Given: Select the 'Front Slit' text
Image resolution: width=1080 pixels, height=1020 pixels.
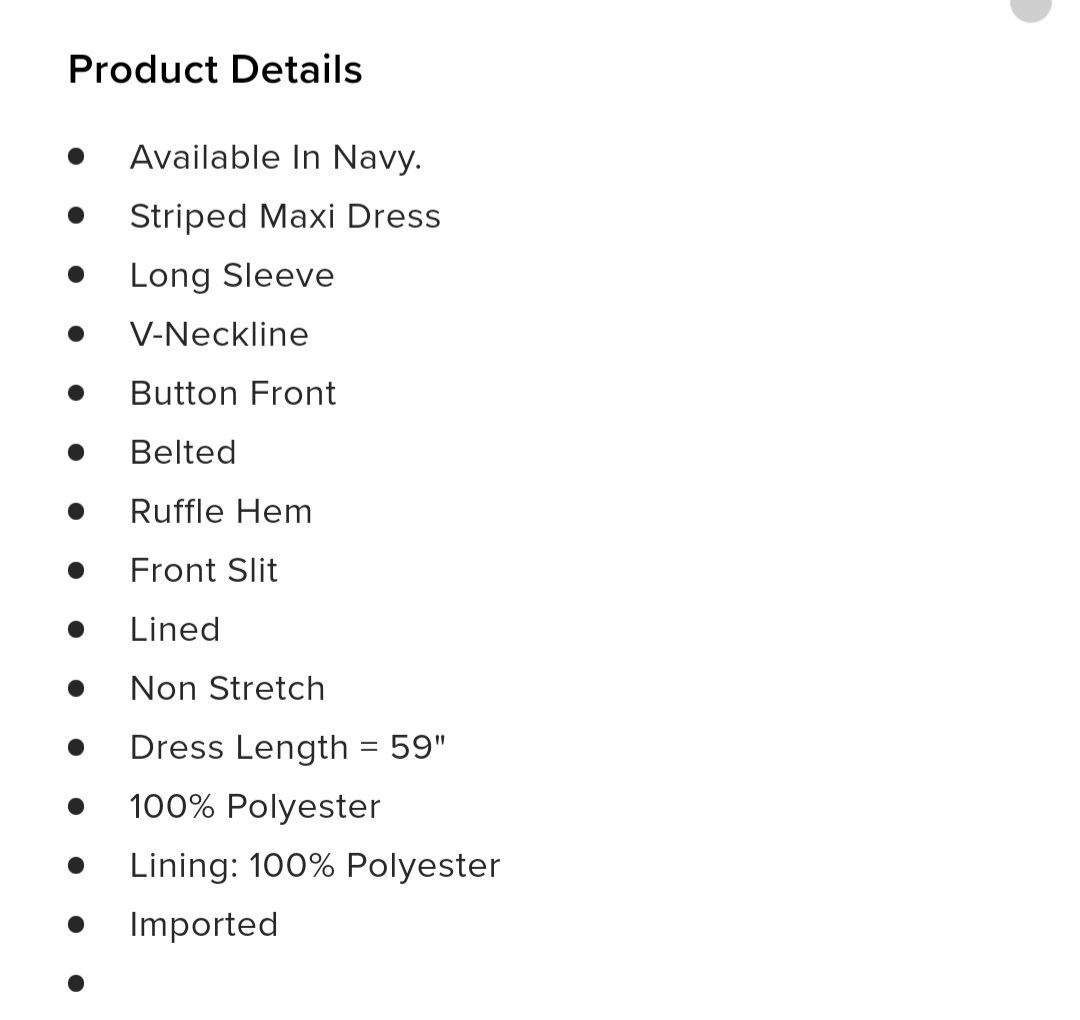Looking at the screenshot, I should click(204, 570).
